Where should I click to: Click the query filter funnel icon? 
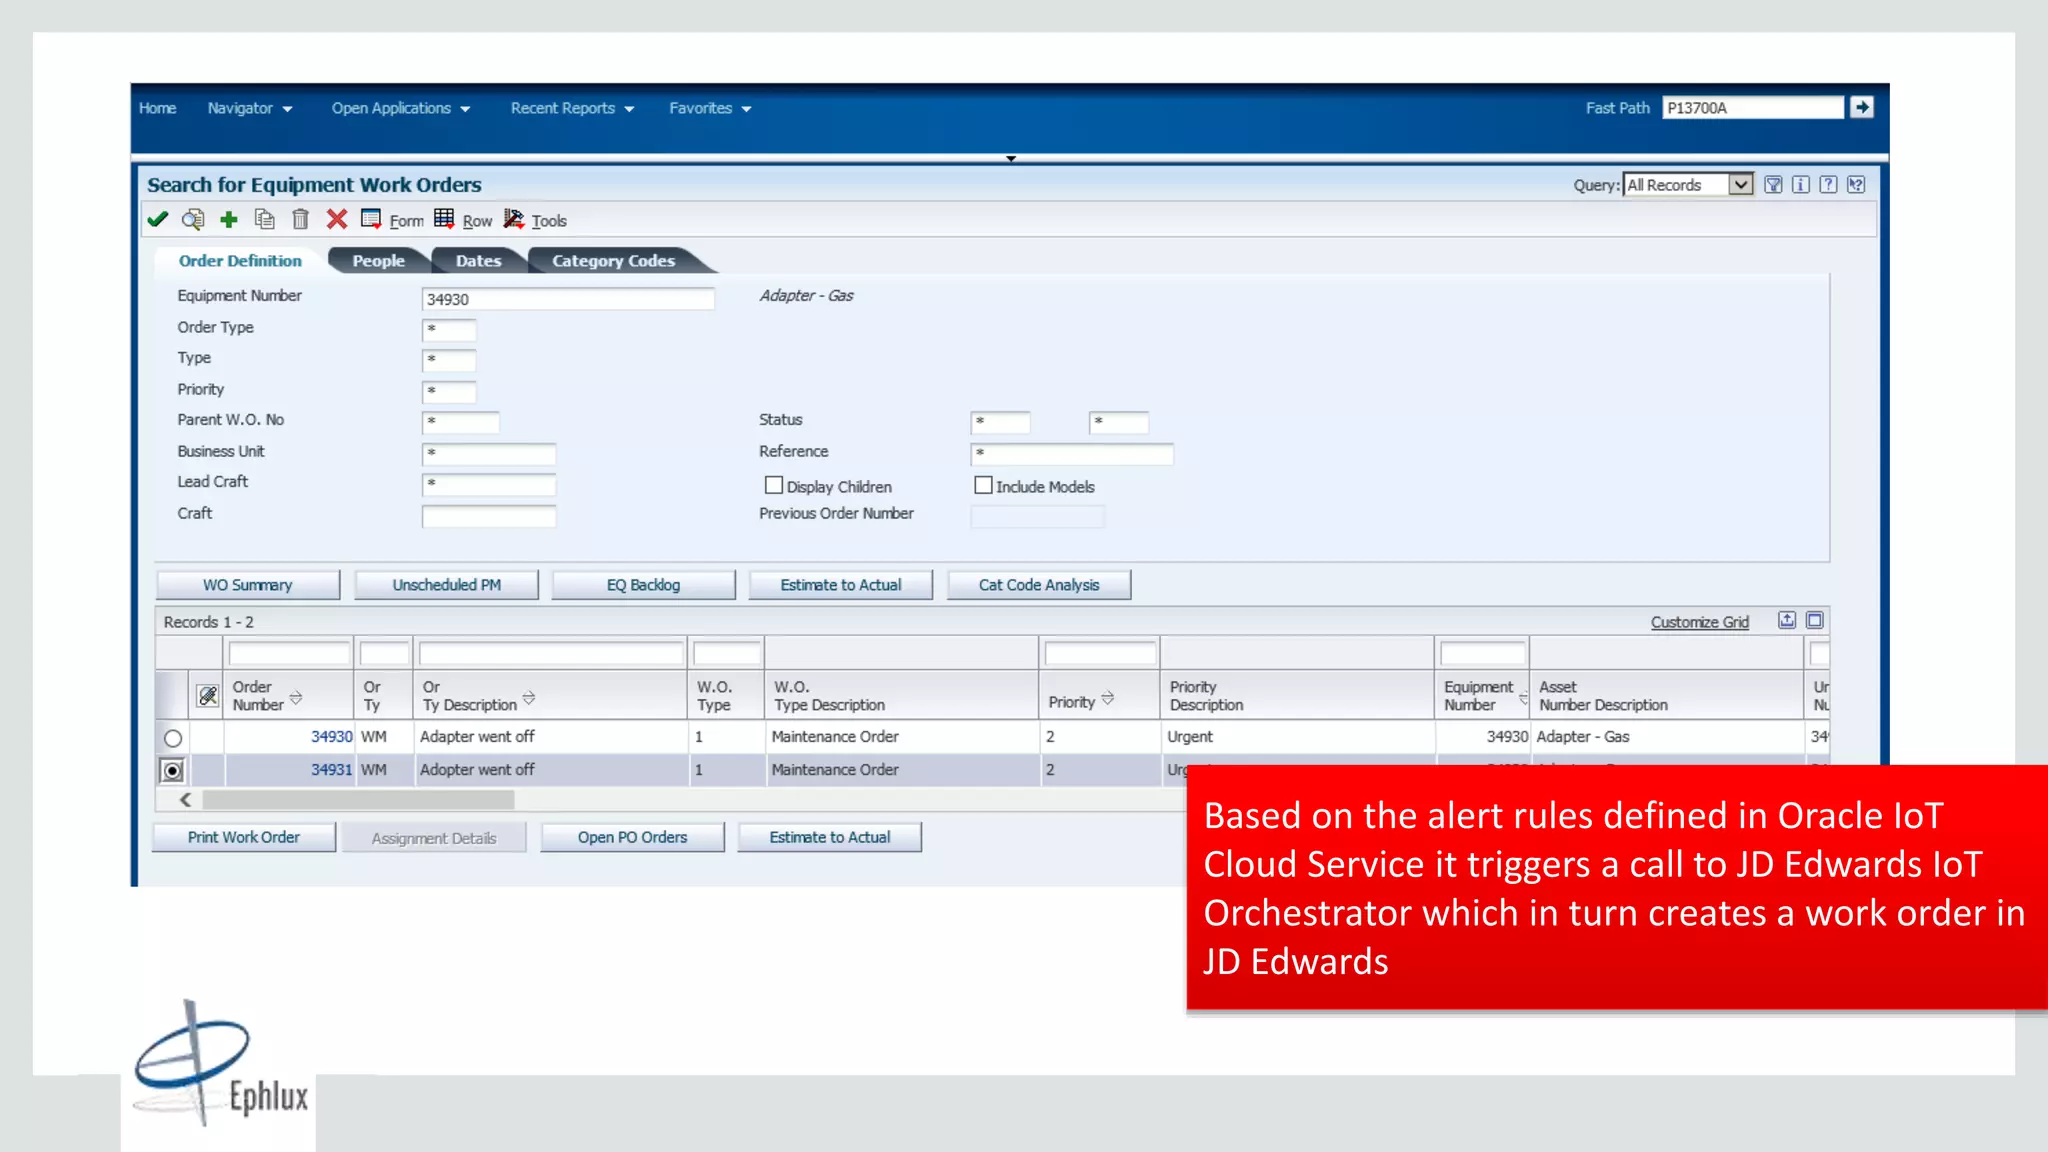1773,185
